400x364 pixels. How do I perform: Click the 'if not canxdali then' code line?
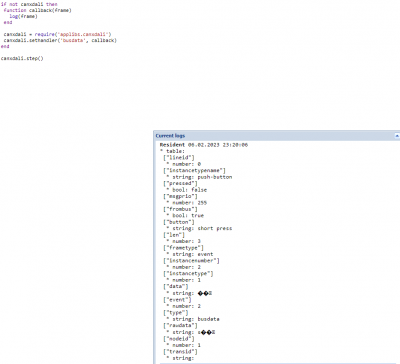point(29,4)
